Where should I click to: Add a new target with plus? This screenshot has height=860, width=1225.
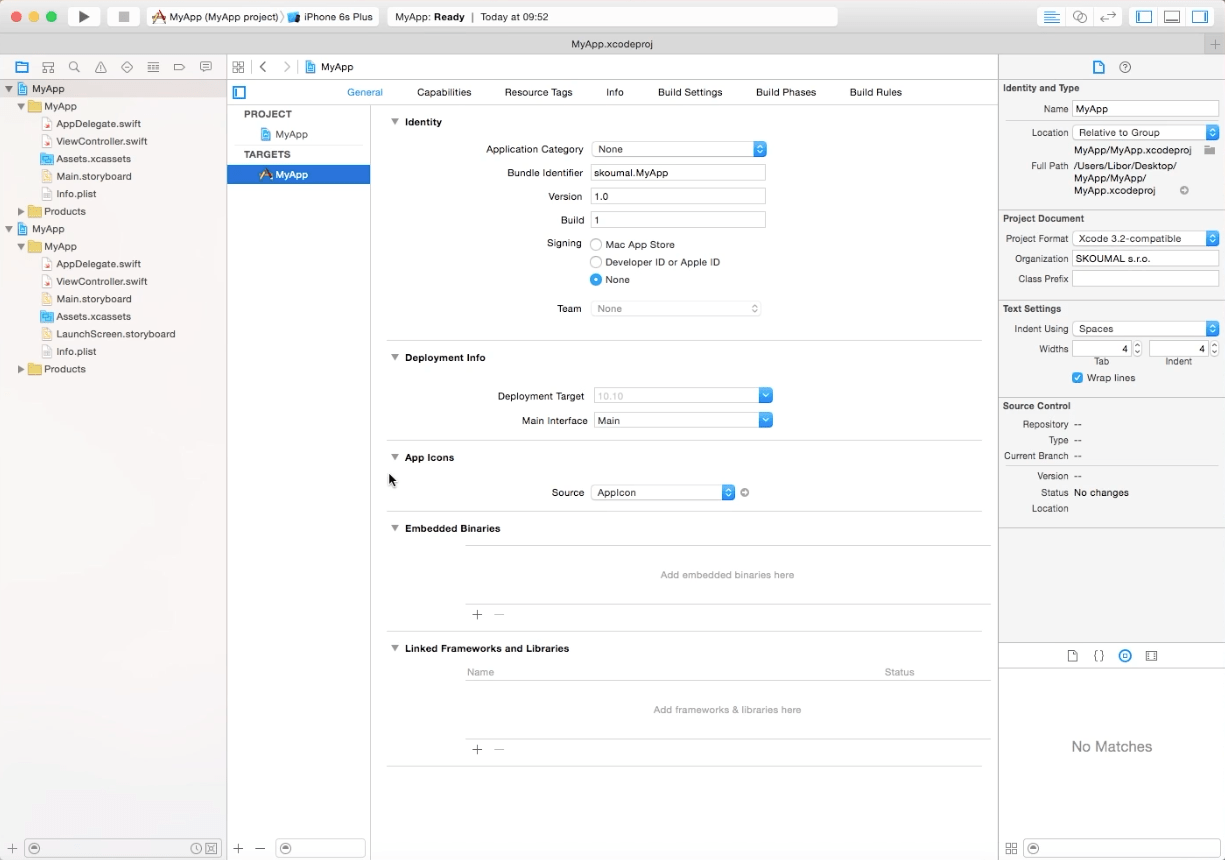239,848
